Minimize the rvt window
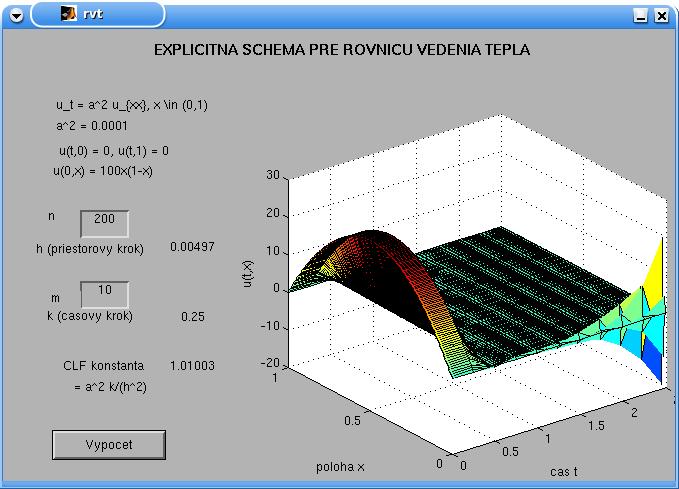Image resolution: width=679 pixels, height=489 pixels. (x=640, y=16)
